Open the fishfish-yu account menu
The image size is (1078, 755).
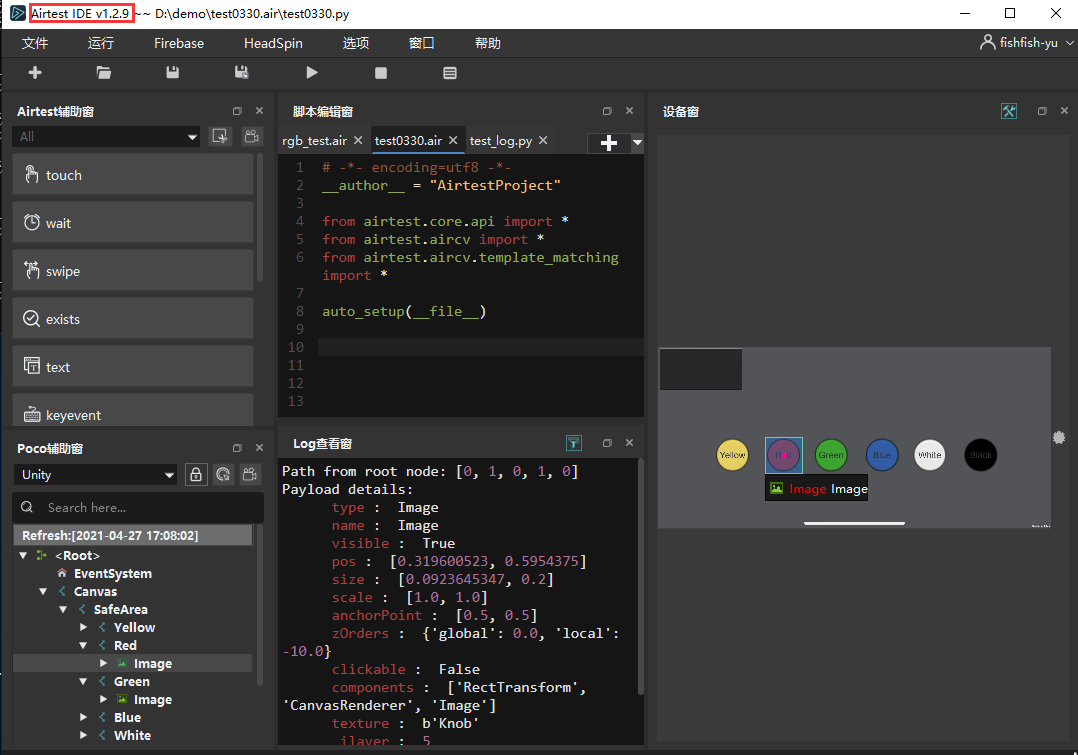(1026, 43)
